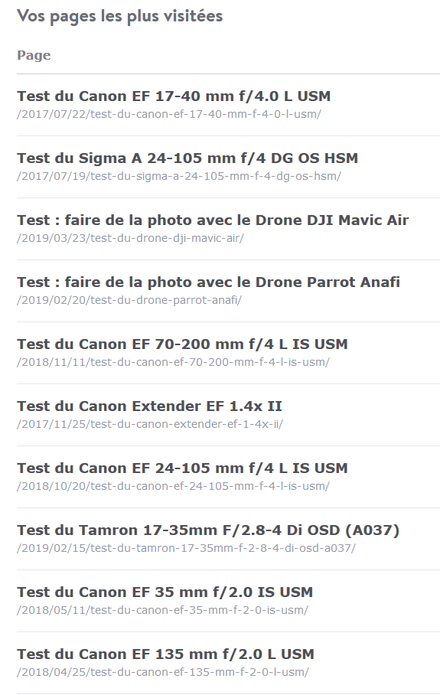The height and width of the screenshot is (695, 440).
Task: Open Test du Tamron 17-35mm A037 title
Action: coord(208,531)
